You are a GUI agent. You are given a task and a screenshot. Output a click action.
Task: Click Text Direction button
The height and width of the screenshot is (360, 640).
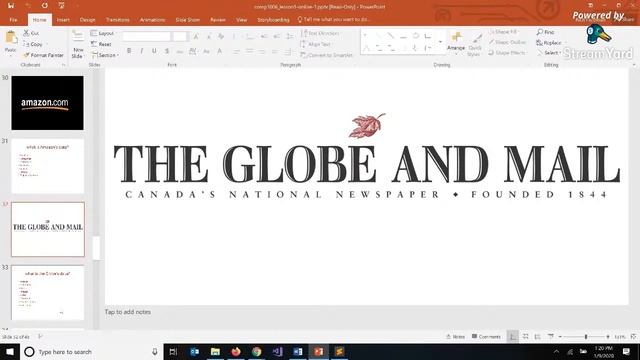point(320,33)
